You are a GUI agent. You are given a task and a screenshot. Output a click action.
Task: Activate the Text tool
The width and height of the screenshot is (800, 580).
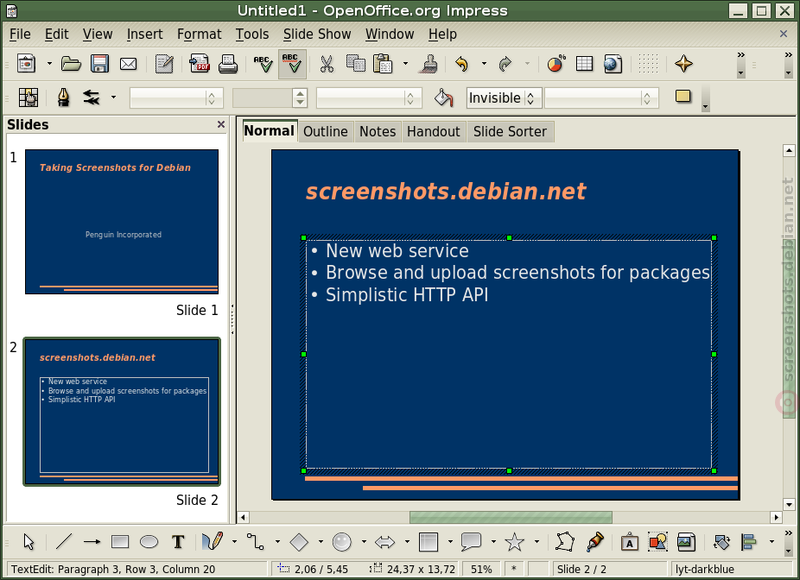(x=178, y=541)
